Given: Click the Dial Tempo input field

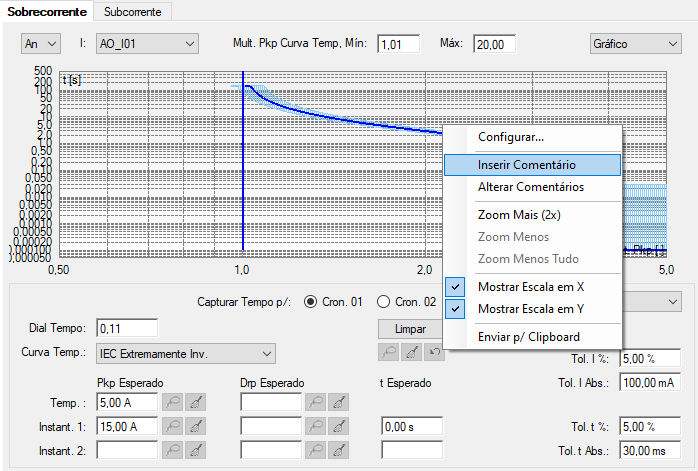Looking at the screenshot, I should point(127,329).
